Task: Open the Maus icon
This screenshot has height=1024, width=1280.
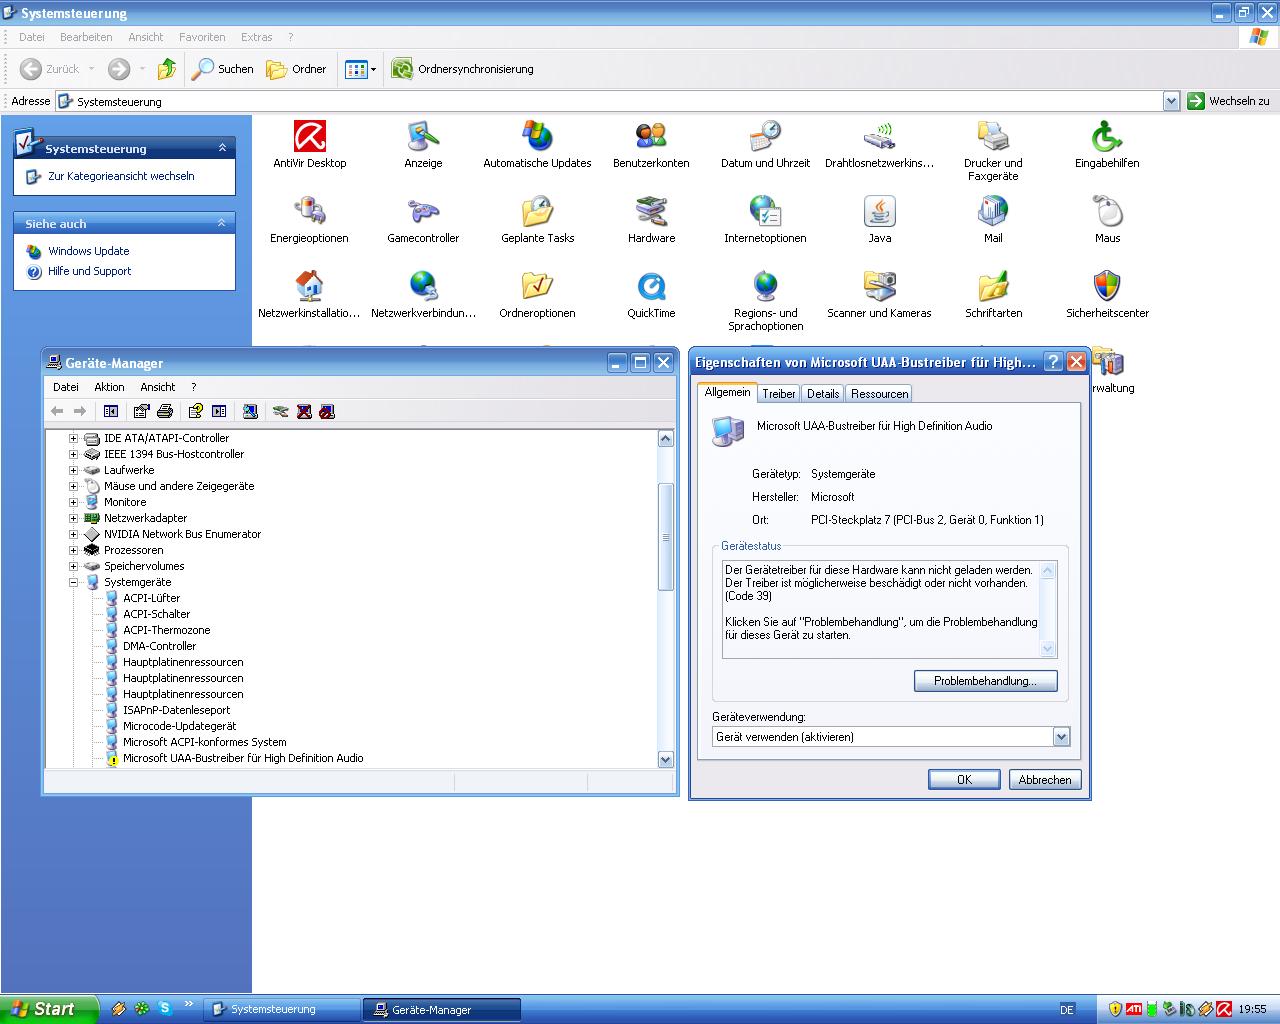Action: click(1107, 219)
